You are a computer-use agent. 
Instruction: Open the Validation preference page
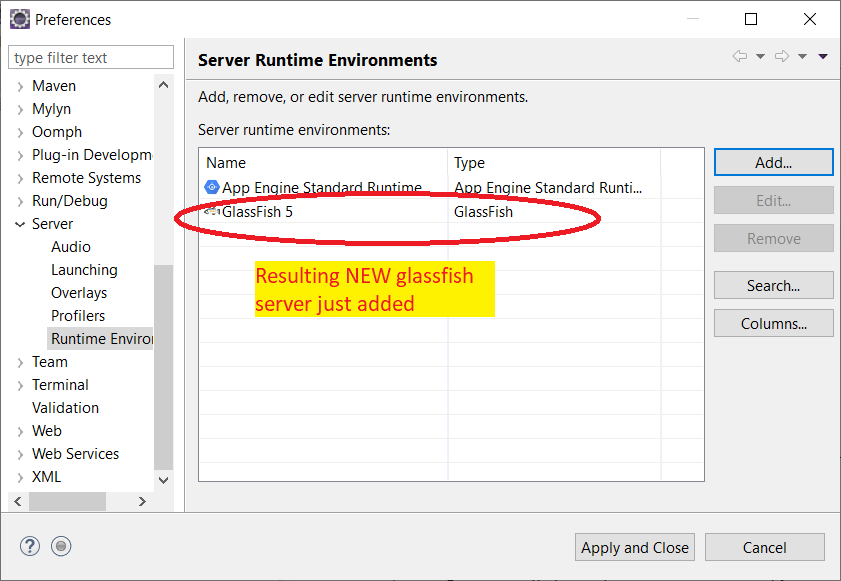(x=65, y=408)
